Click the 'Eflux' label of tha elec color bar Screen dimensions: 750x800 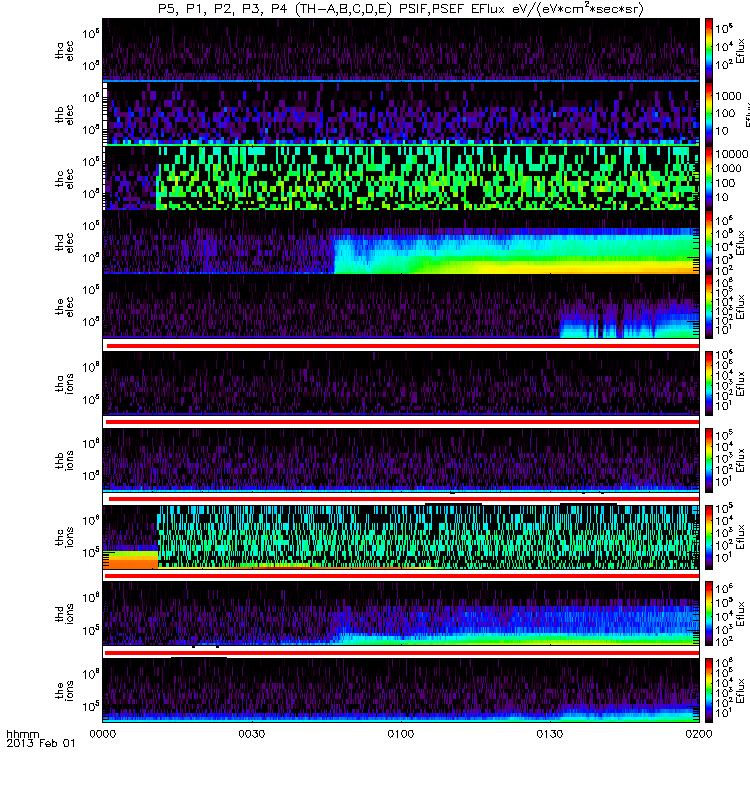pyautogui.click(x=740, y=51)
